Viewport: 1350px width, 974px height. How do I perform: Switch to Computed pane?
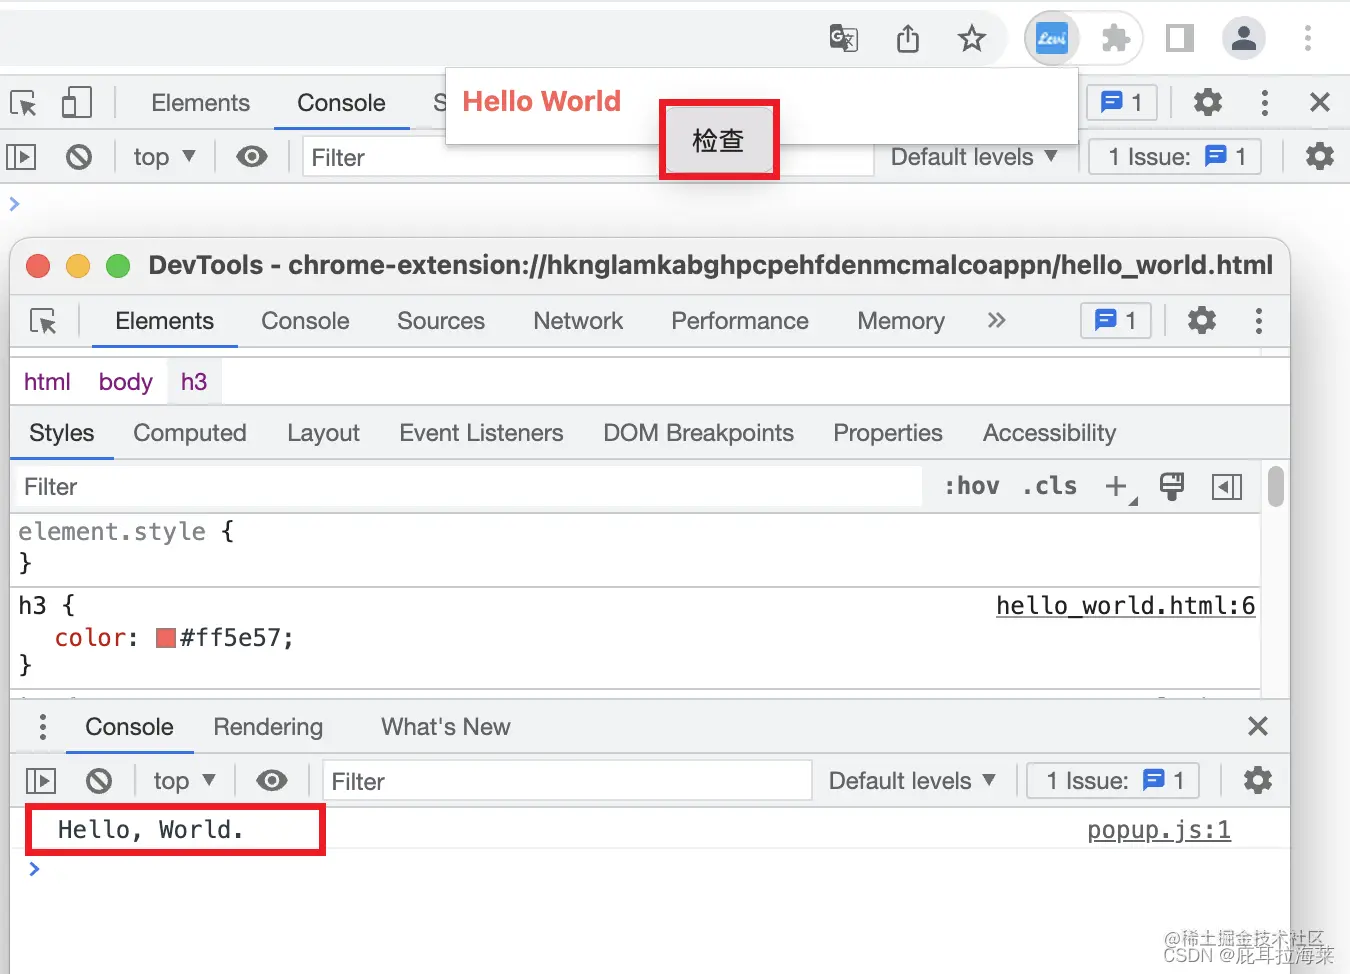pos(190,433)
